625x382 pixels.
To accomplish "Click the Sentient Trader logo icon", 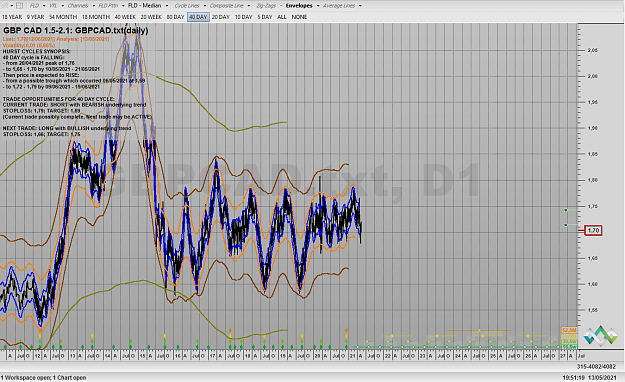I will (x=600, y=335).
